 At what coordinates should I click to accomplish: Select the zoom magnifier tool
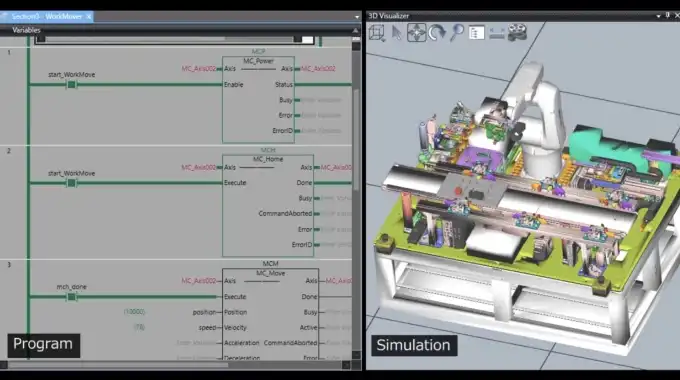pyautogui.click(x=457, y=33)
